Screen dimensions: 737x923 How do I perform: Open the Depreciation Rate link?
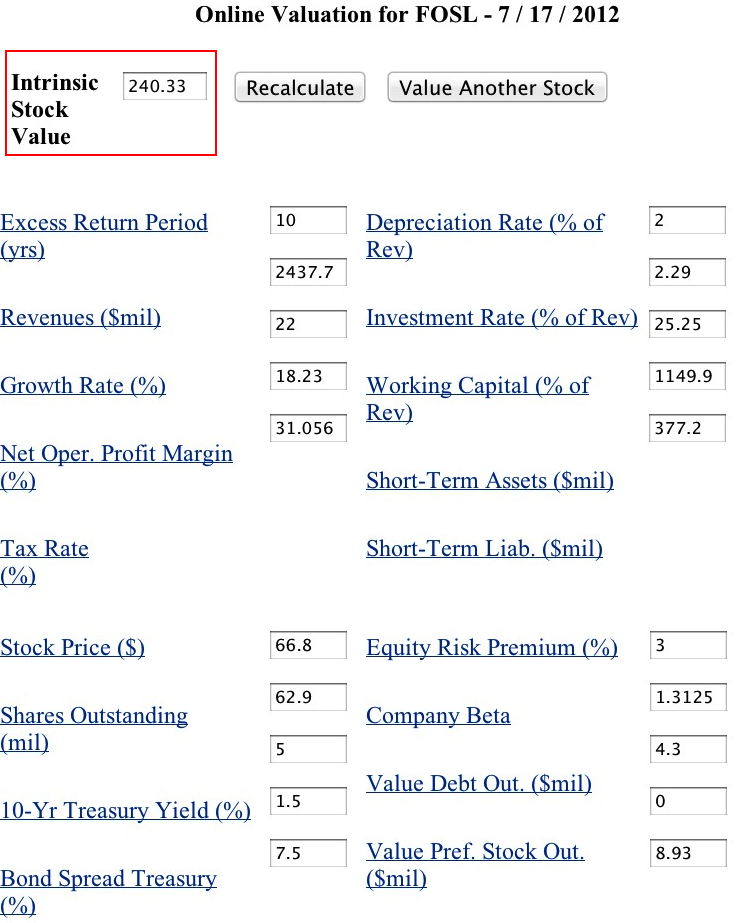(x=485, y=223)
